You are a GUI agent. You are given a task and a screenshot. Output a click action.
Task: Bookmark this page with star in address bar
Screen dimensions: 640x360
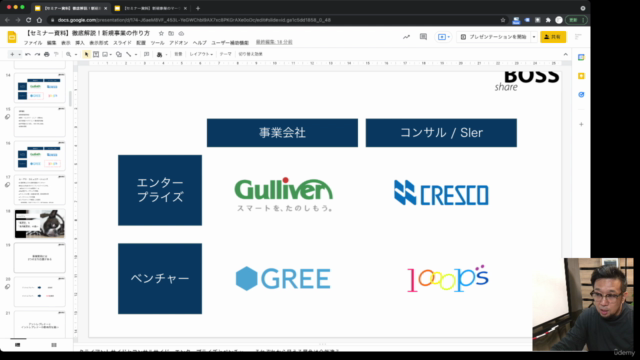point(503,20)
